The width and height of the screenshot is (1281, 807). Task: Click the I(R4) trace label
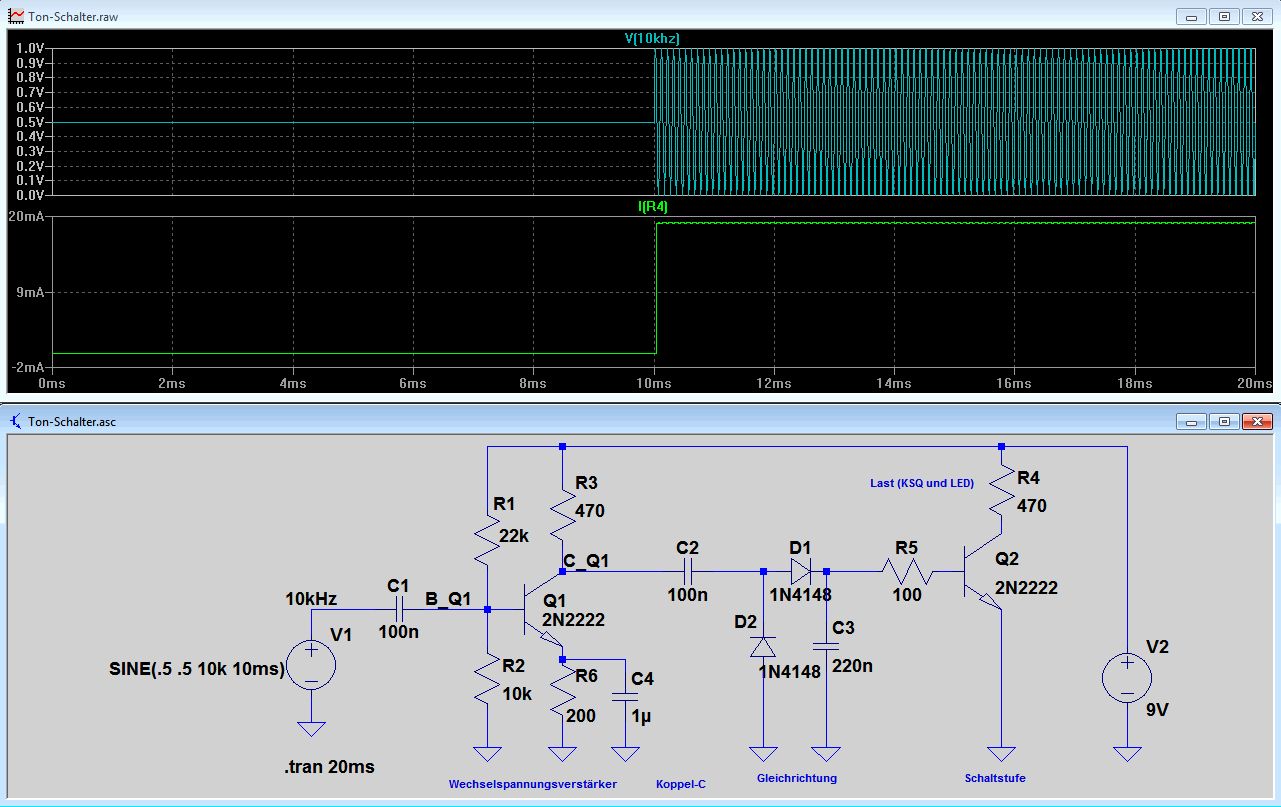click(x=652, y=207)
